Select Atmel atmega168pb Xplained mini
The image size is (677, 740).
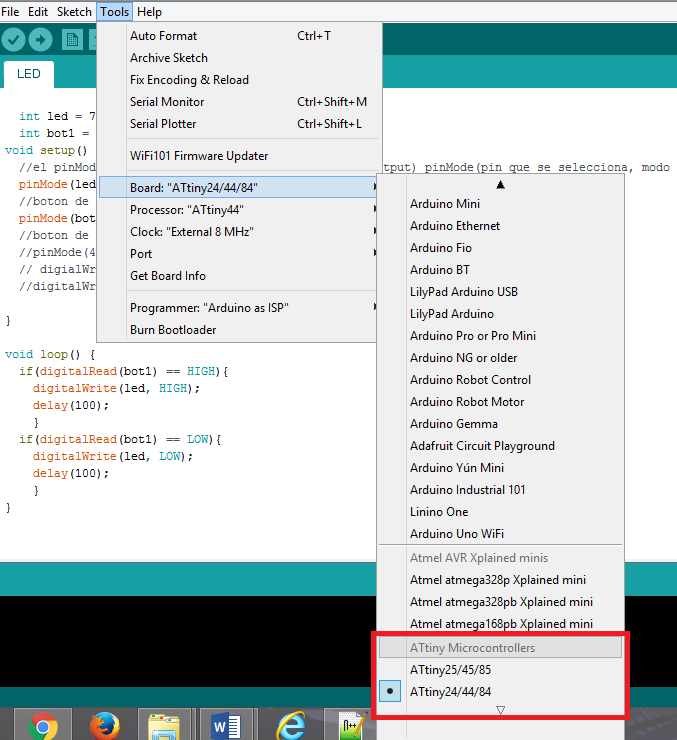[x=501, y=623]
